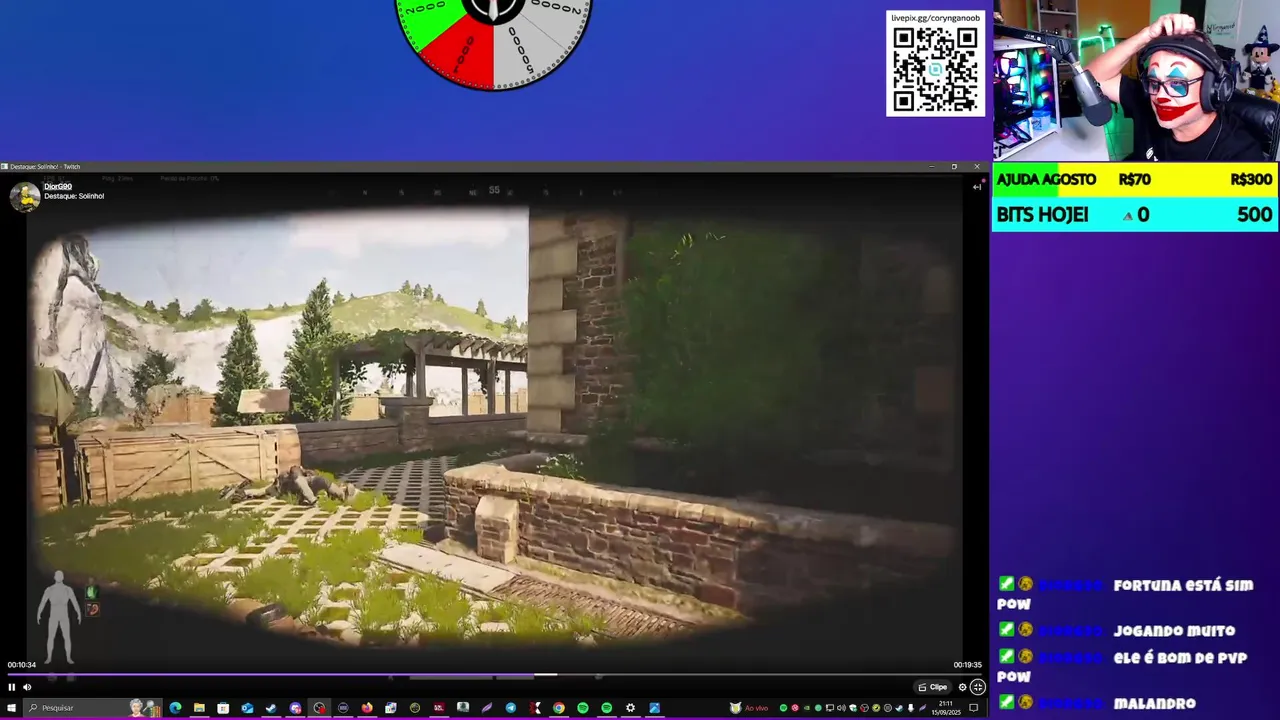Open the Windows Start menu
This screenshot has width=1280, height=720.
click(x=11, y=708)
